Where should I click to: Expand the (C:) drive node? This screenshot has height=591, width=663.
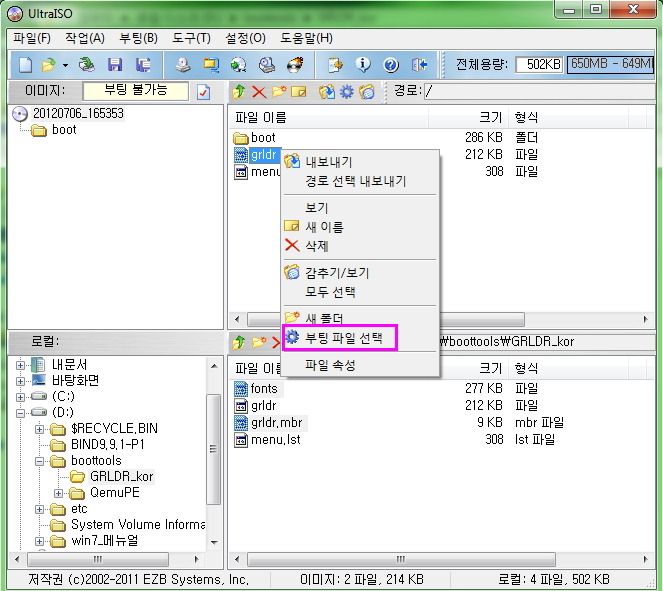click(x=20, y=397)
